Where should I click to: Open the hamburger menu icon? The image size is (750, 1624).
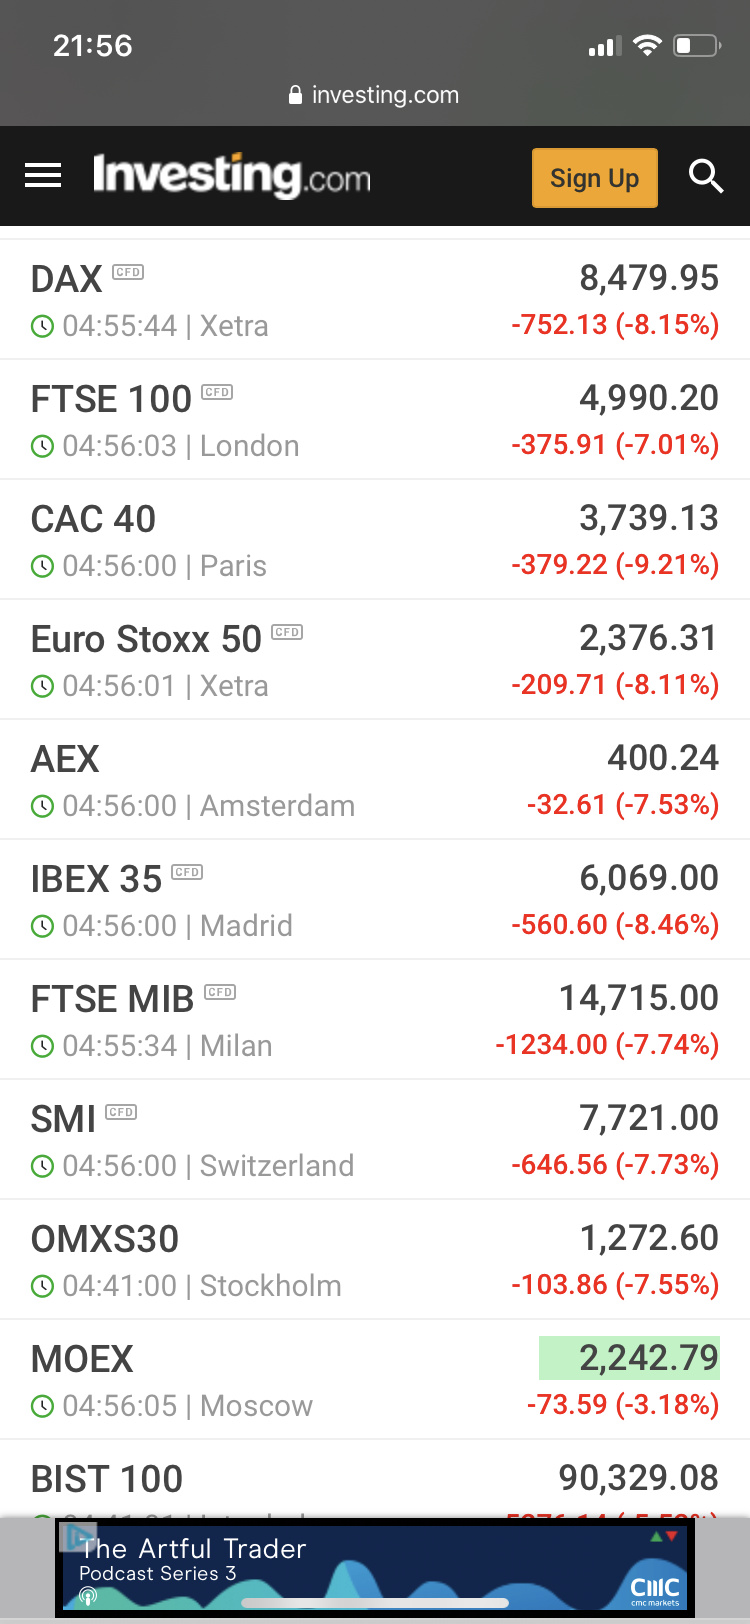43,176
